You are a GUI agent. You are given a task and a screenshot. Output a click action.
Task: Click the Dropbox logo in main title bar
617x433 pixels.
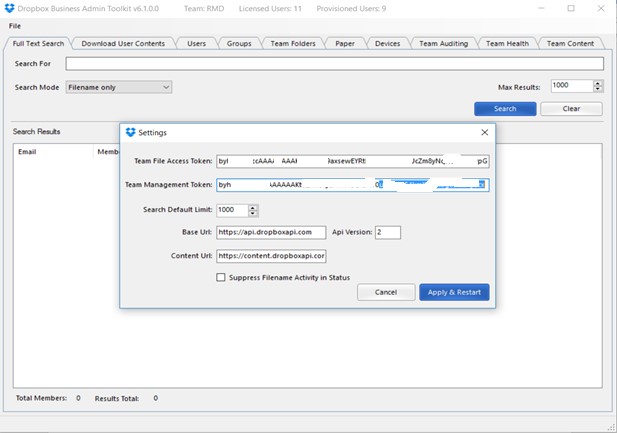point(9,8)
